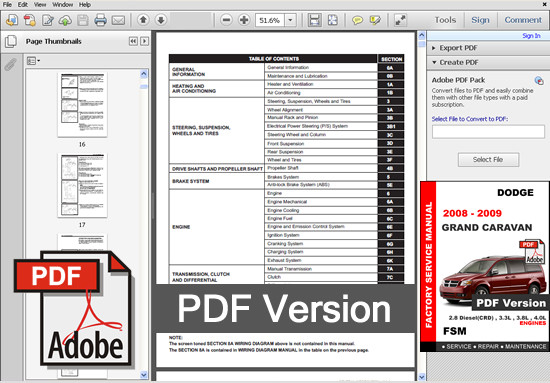The image size is (550, 383).
Task: Open the Attachments paperclip panel
Action: click(11, 65)
